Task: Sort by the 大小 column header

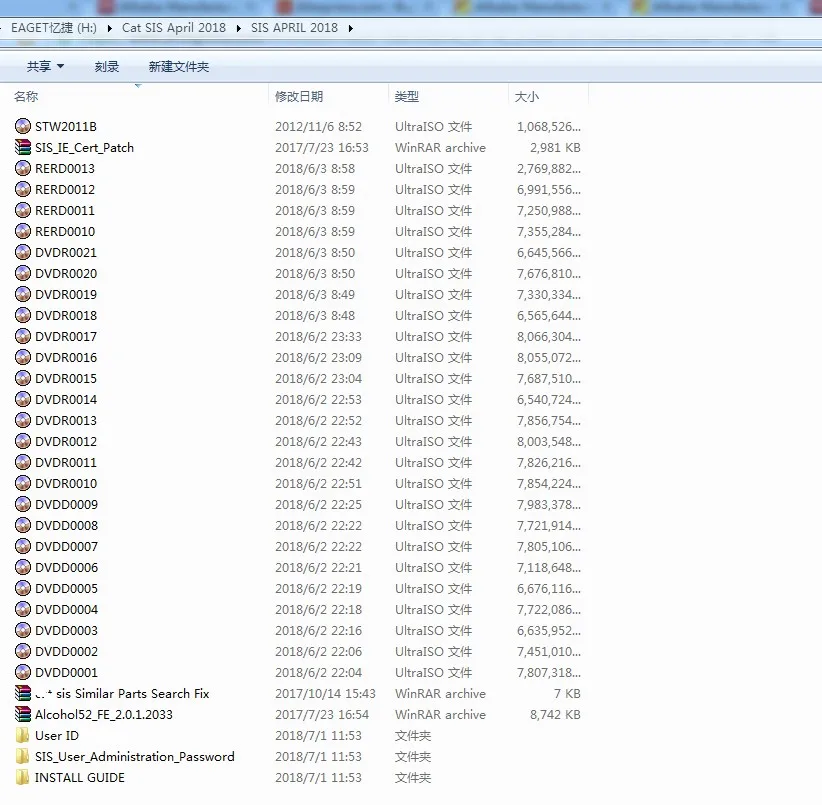Action: tap(527, 96)
